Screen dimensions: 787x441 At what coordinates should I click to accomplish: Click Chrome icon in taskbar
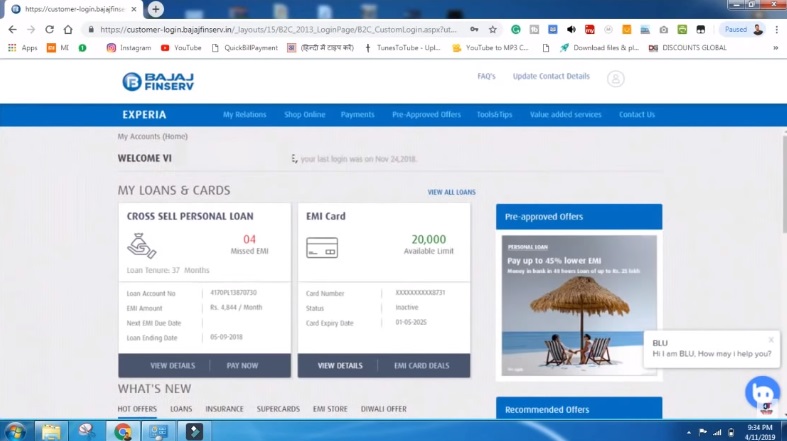coord(122,431)
